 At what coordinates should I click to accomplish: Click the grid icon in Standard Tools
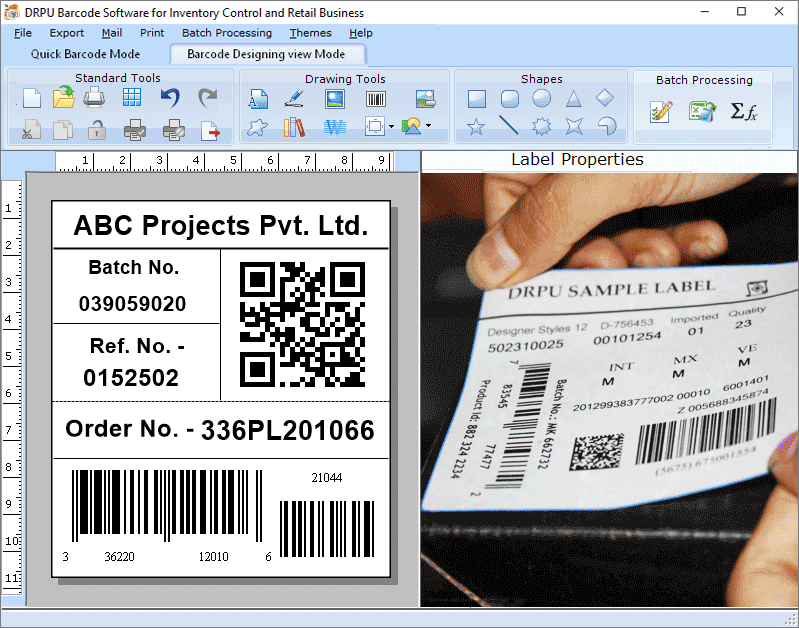tap(131, 97)
